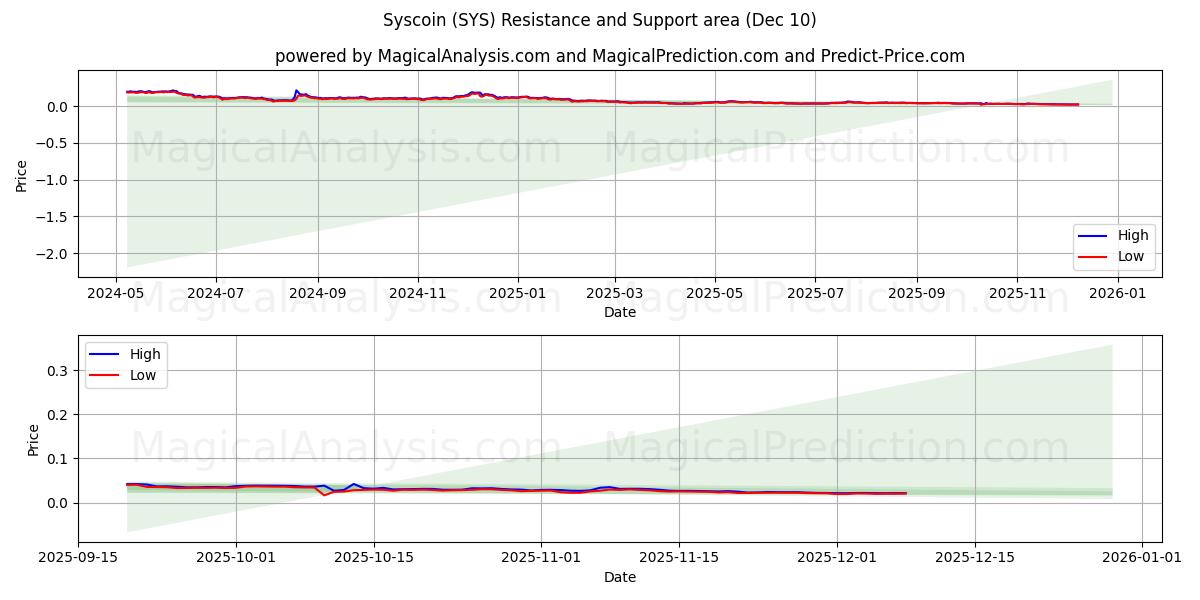Open the top chart legend box
This screenshot has height=600, width=1200.
[1115, 244]
